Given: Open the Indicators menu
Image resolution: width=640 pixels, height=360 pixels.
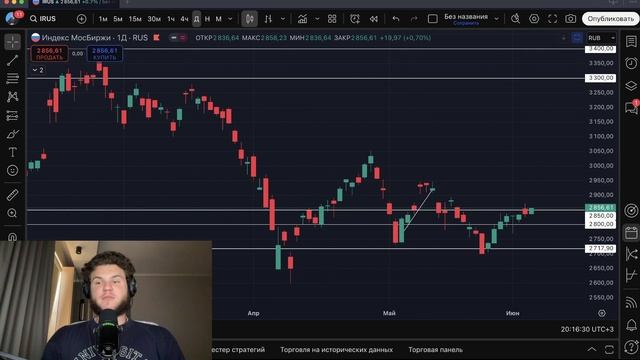Looking at the screenshot, I should coord(302,19).
